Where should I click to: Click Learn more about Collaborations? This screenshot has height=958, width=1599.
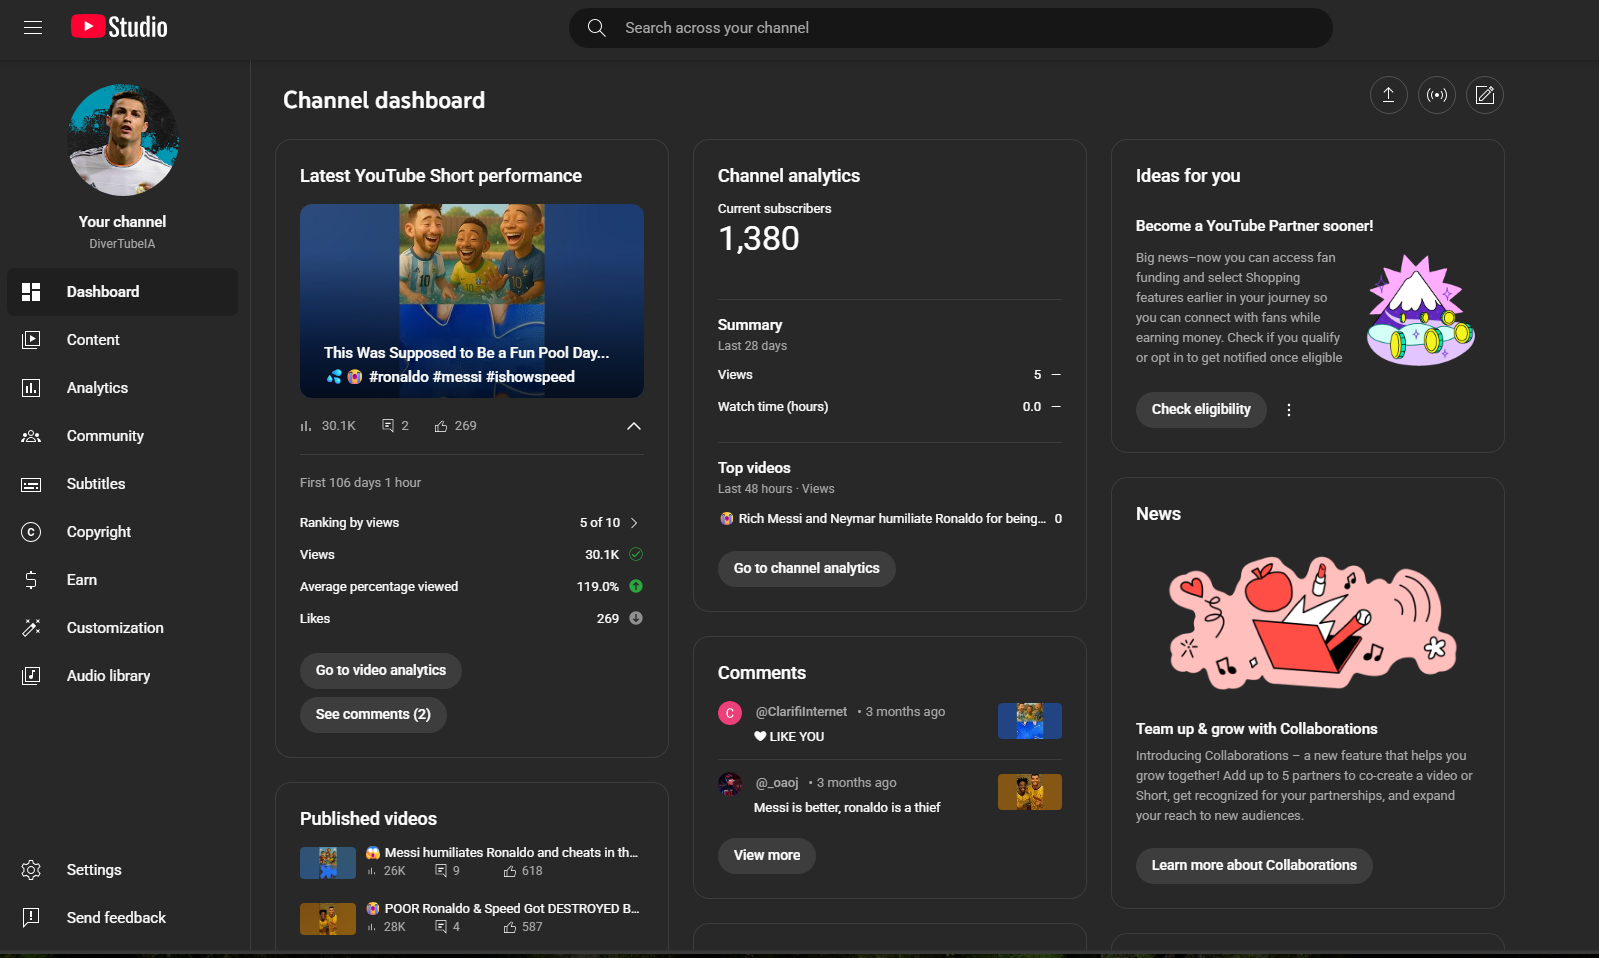point(1253,865)
